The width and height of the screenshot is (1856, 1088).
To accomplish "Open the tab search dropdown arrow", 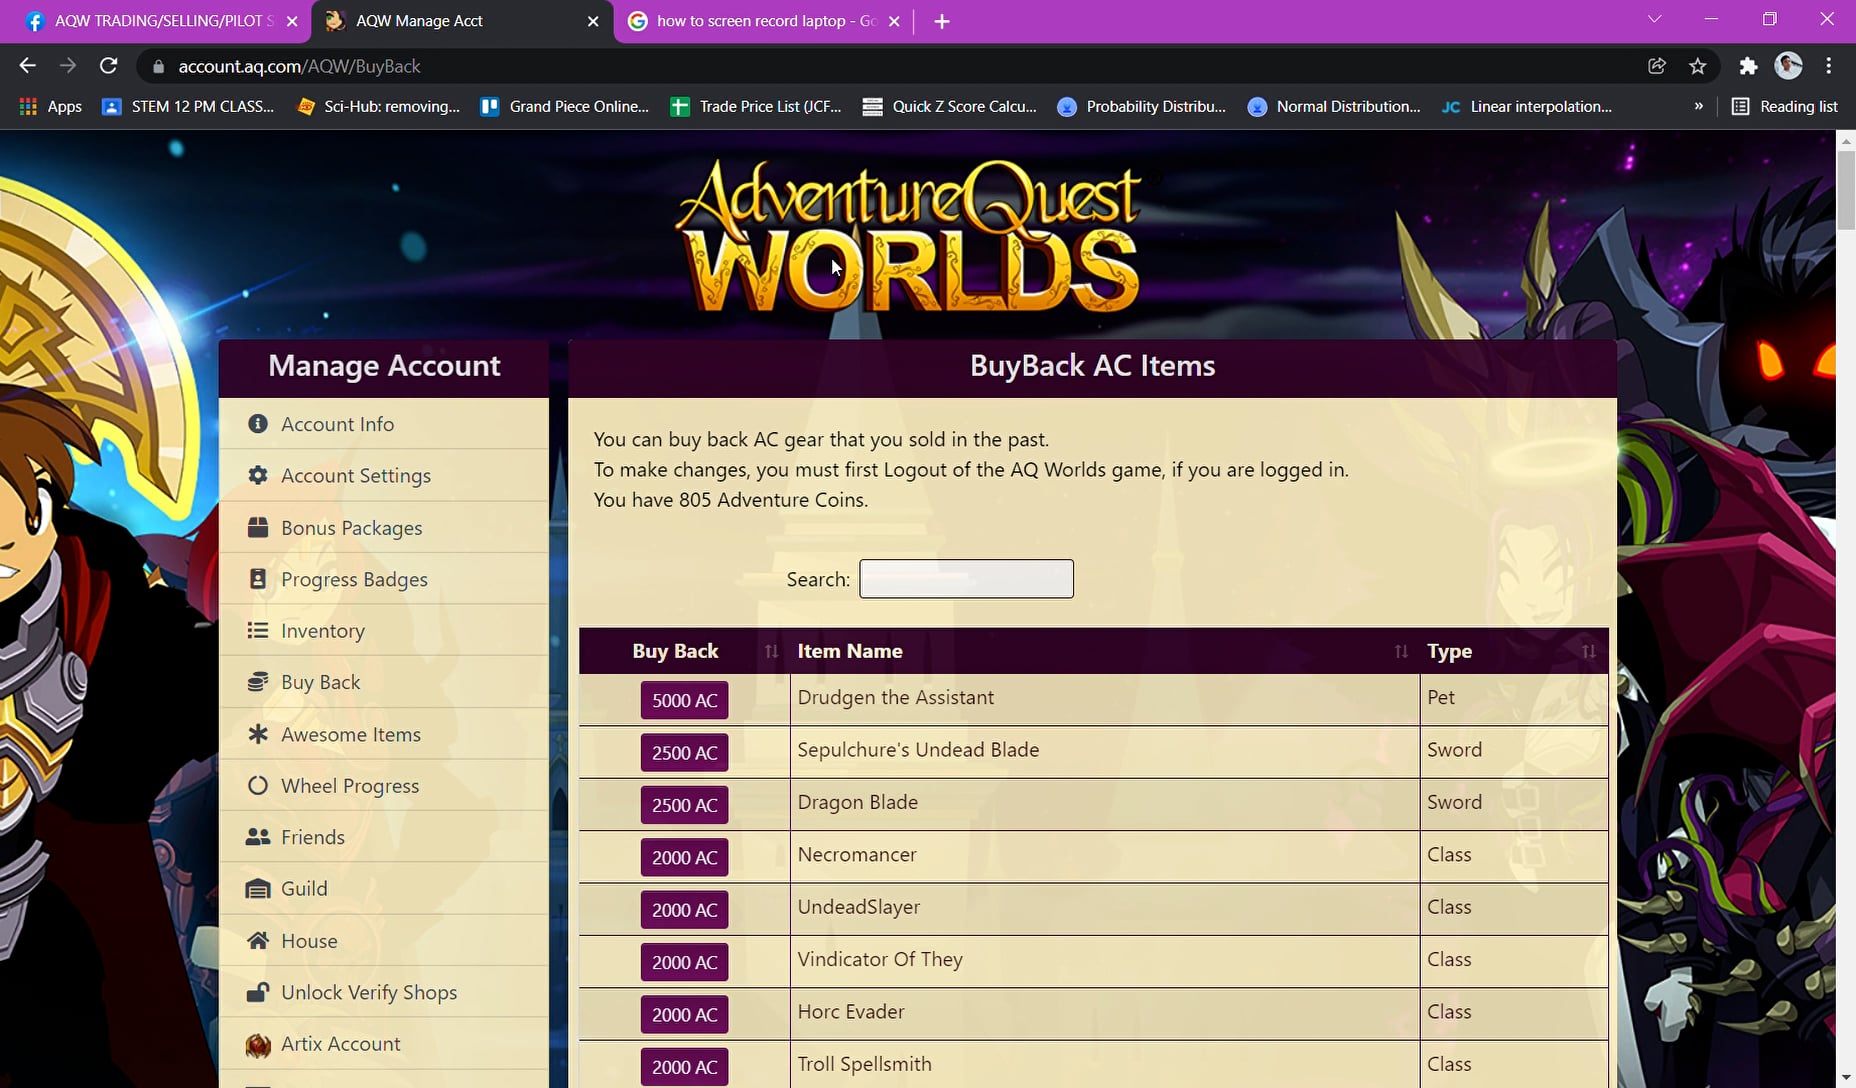I will coord(1655,18).
